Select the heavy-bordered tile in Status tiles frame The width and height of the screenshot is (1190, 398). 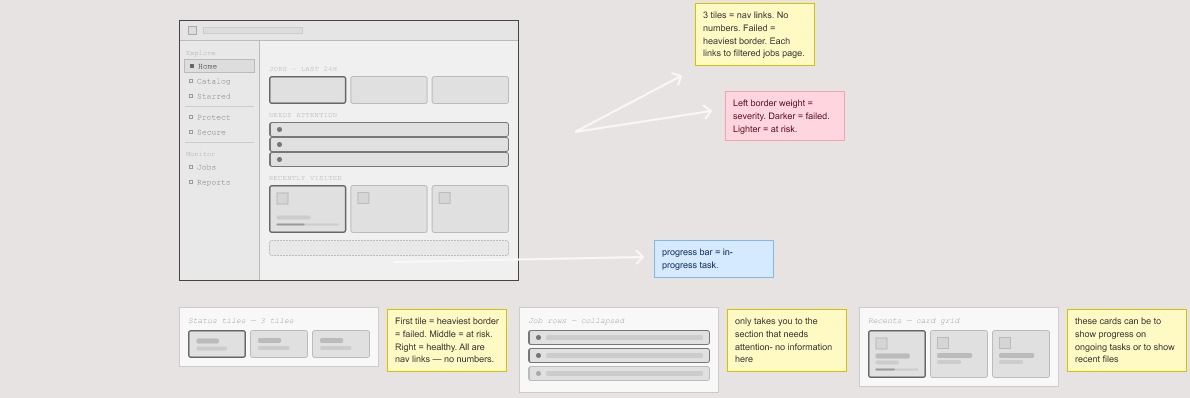click(217, 344)
